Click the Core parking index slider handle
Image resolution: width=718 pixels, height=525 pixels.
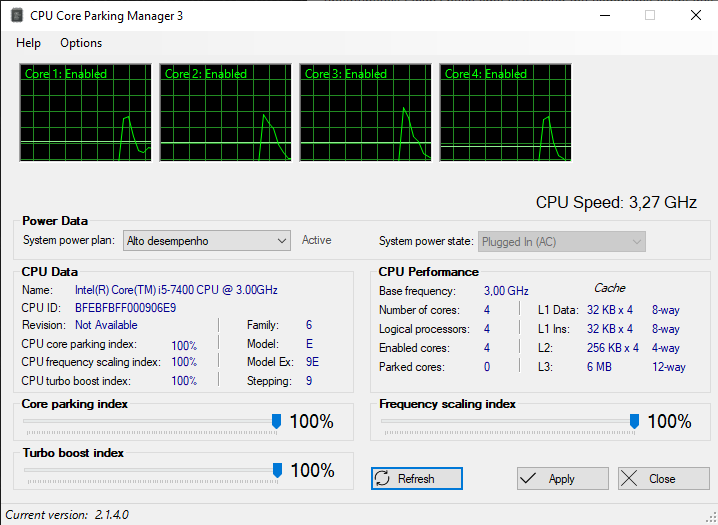(277, 422)
